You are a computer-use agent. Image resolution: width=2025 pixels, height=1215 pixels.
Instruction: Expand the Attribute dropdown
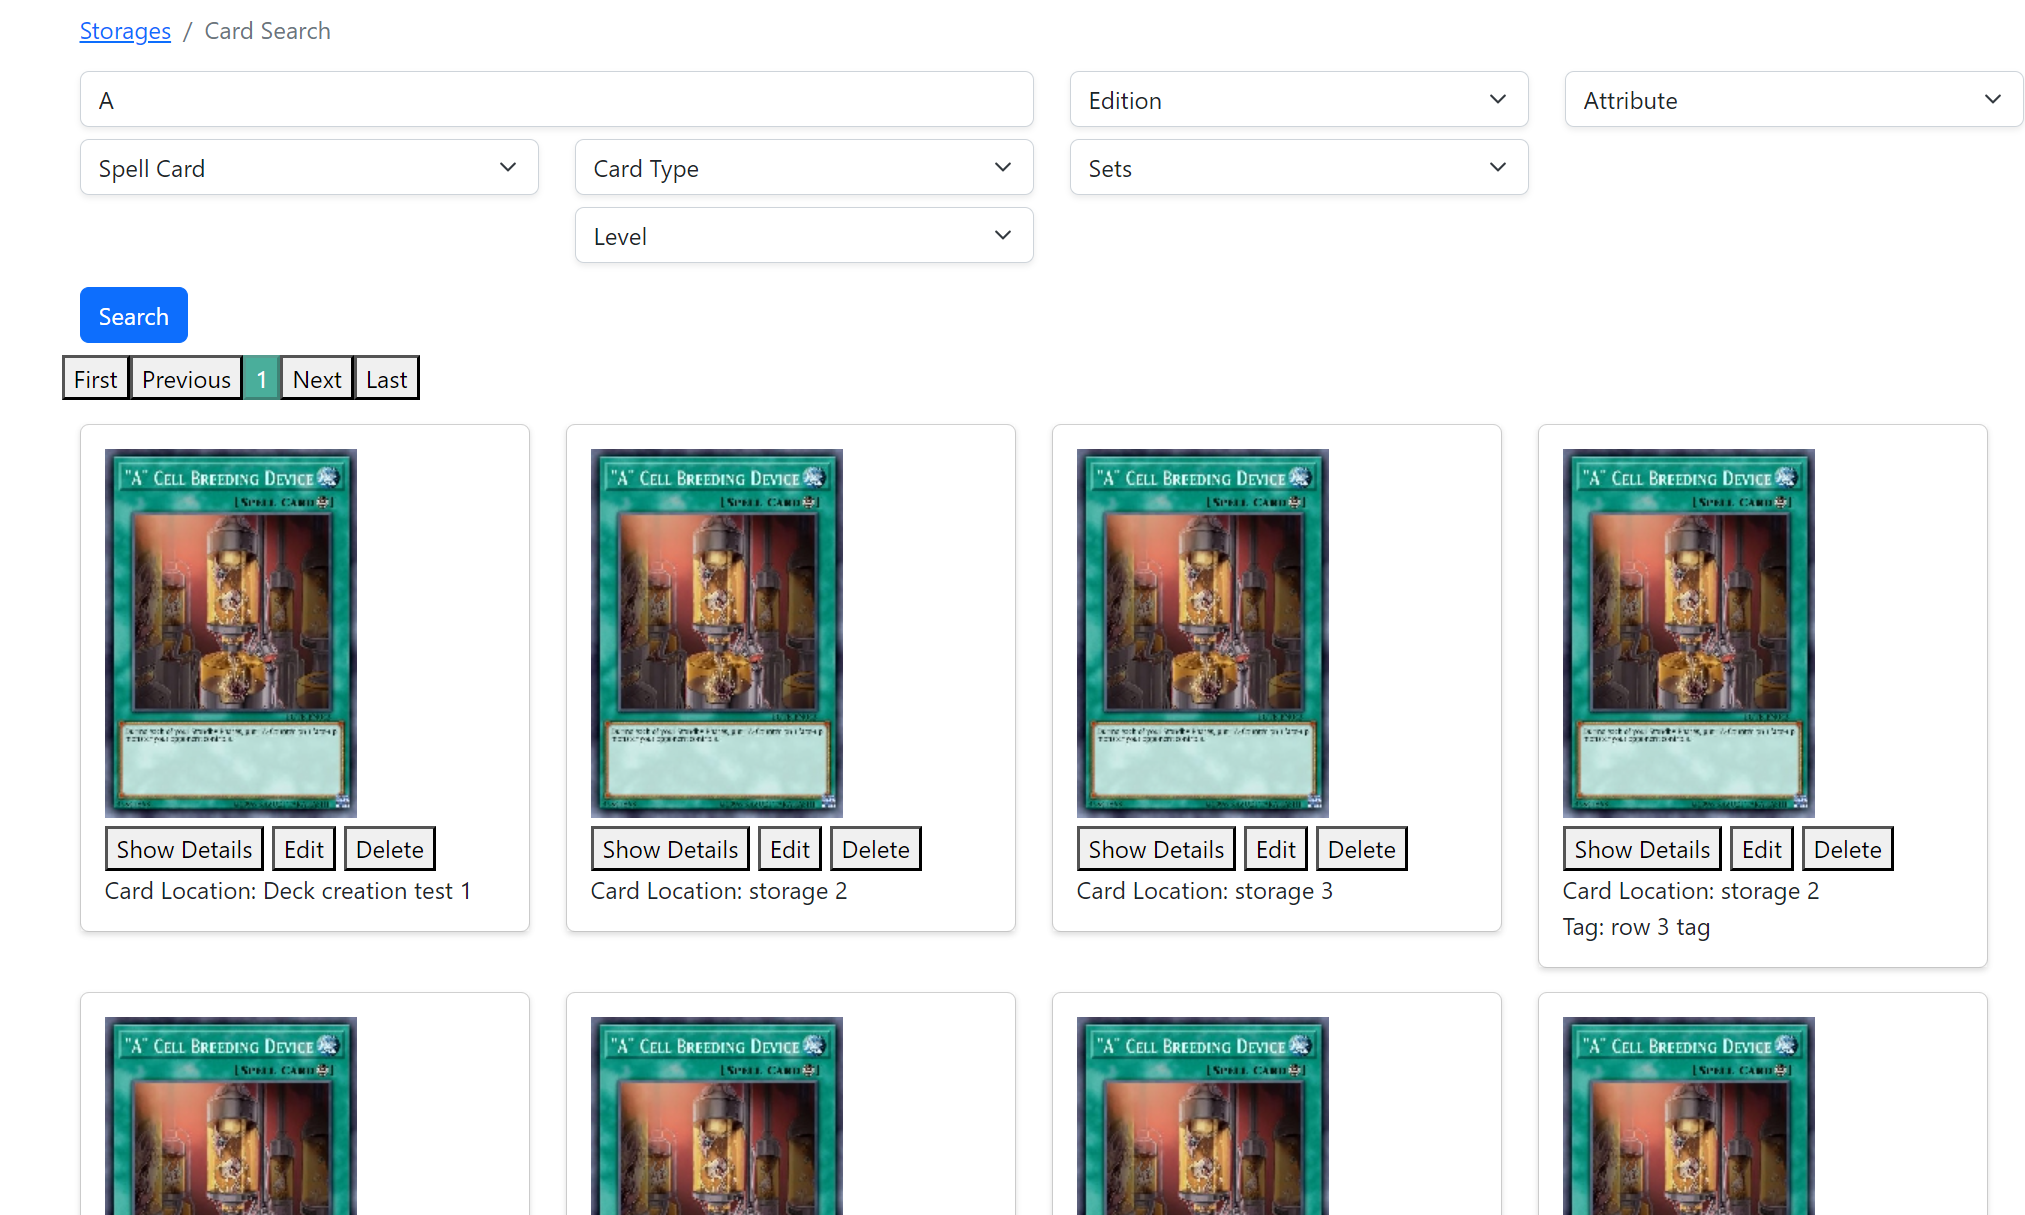click(x=1793, y=99)
